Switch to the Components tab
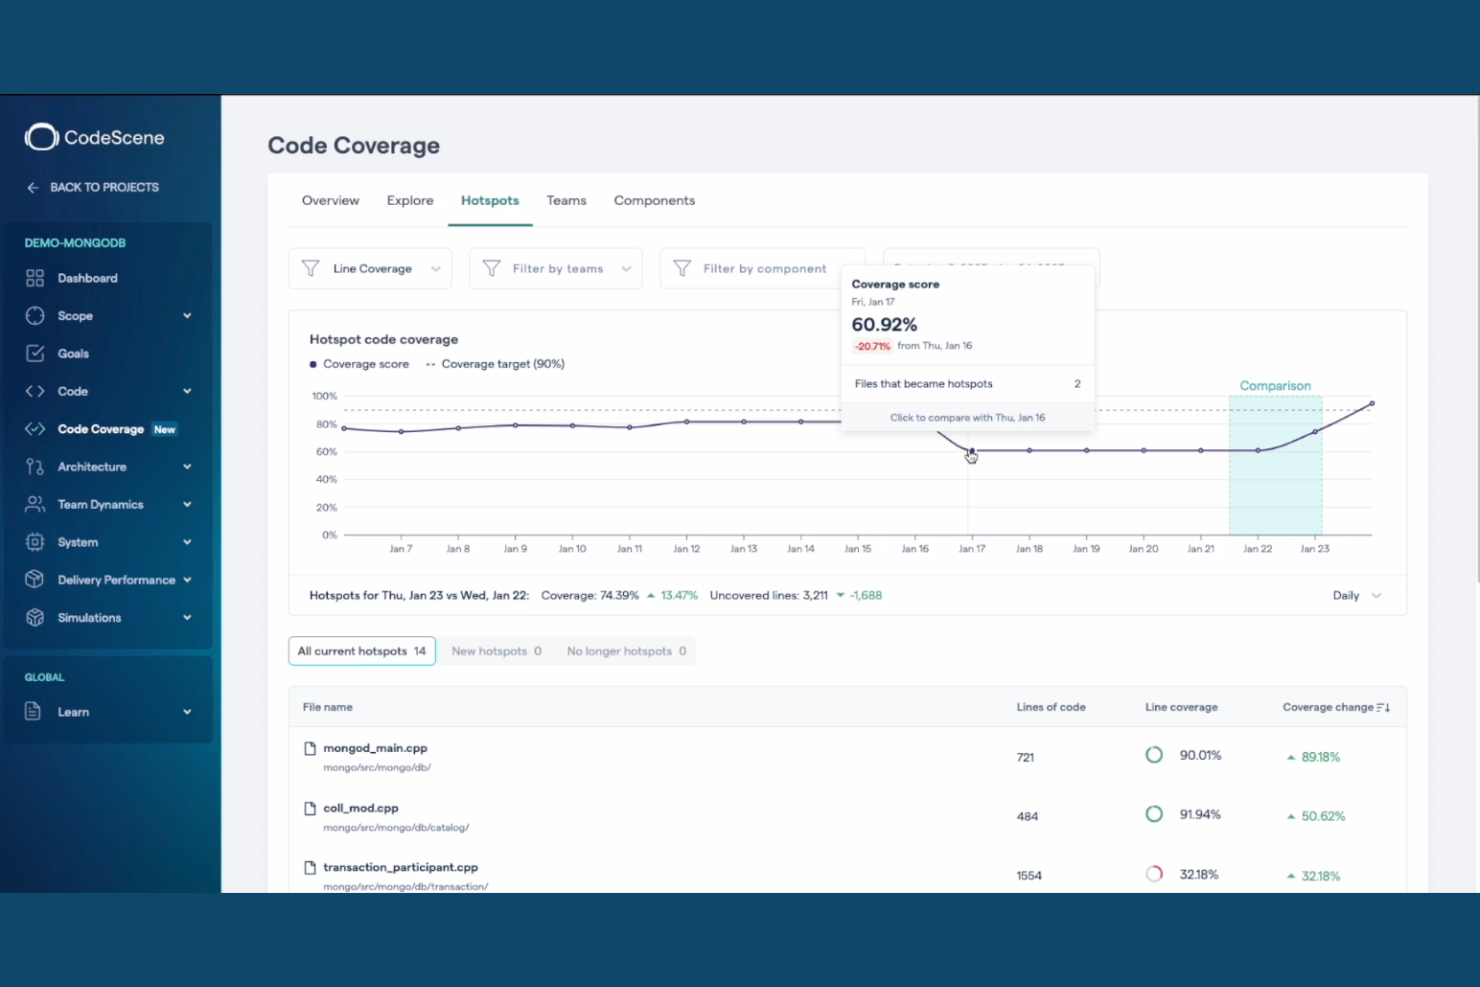1480x987 pixels. [654, 200]
